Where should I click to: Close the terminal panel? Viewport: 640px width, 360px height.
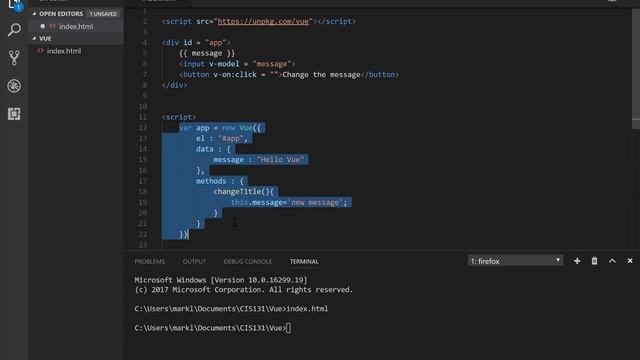coord(630,261)
